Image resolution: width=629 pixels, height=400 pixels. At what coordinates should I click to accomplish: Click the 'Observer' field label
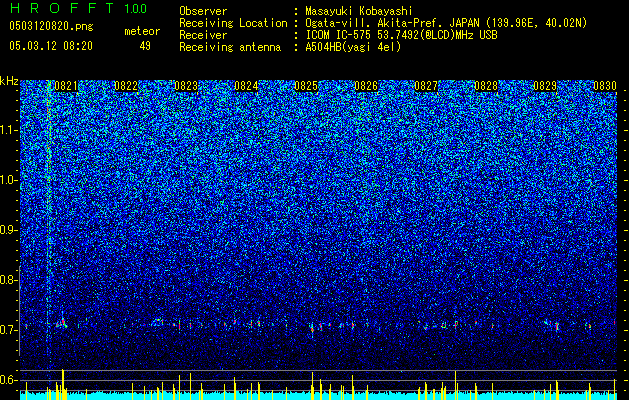[x=203, y=11]
